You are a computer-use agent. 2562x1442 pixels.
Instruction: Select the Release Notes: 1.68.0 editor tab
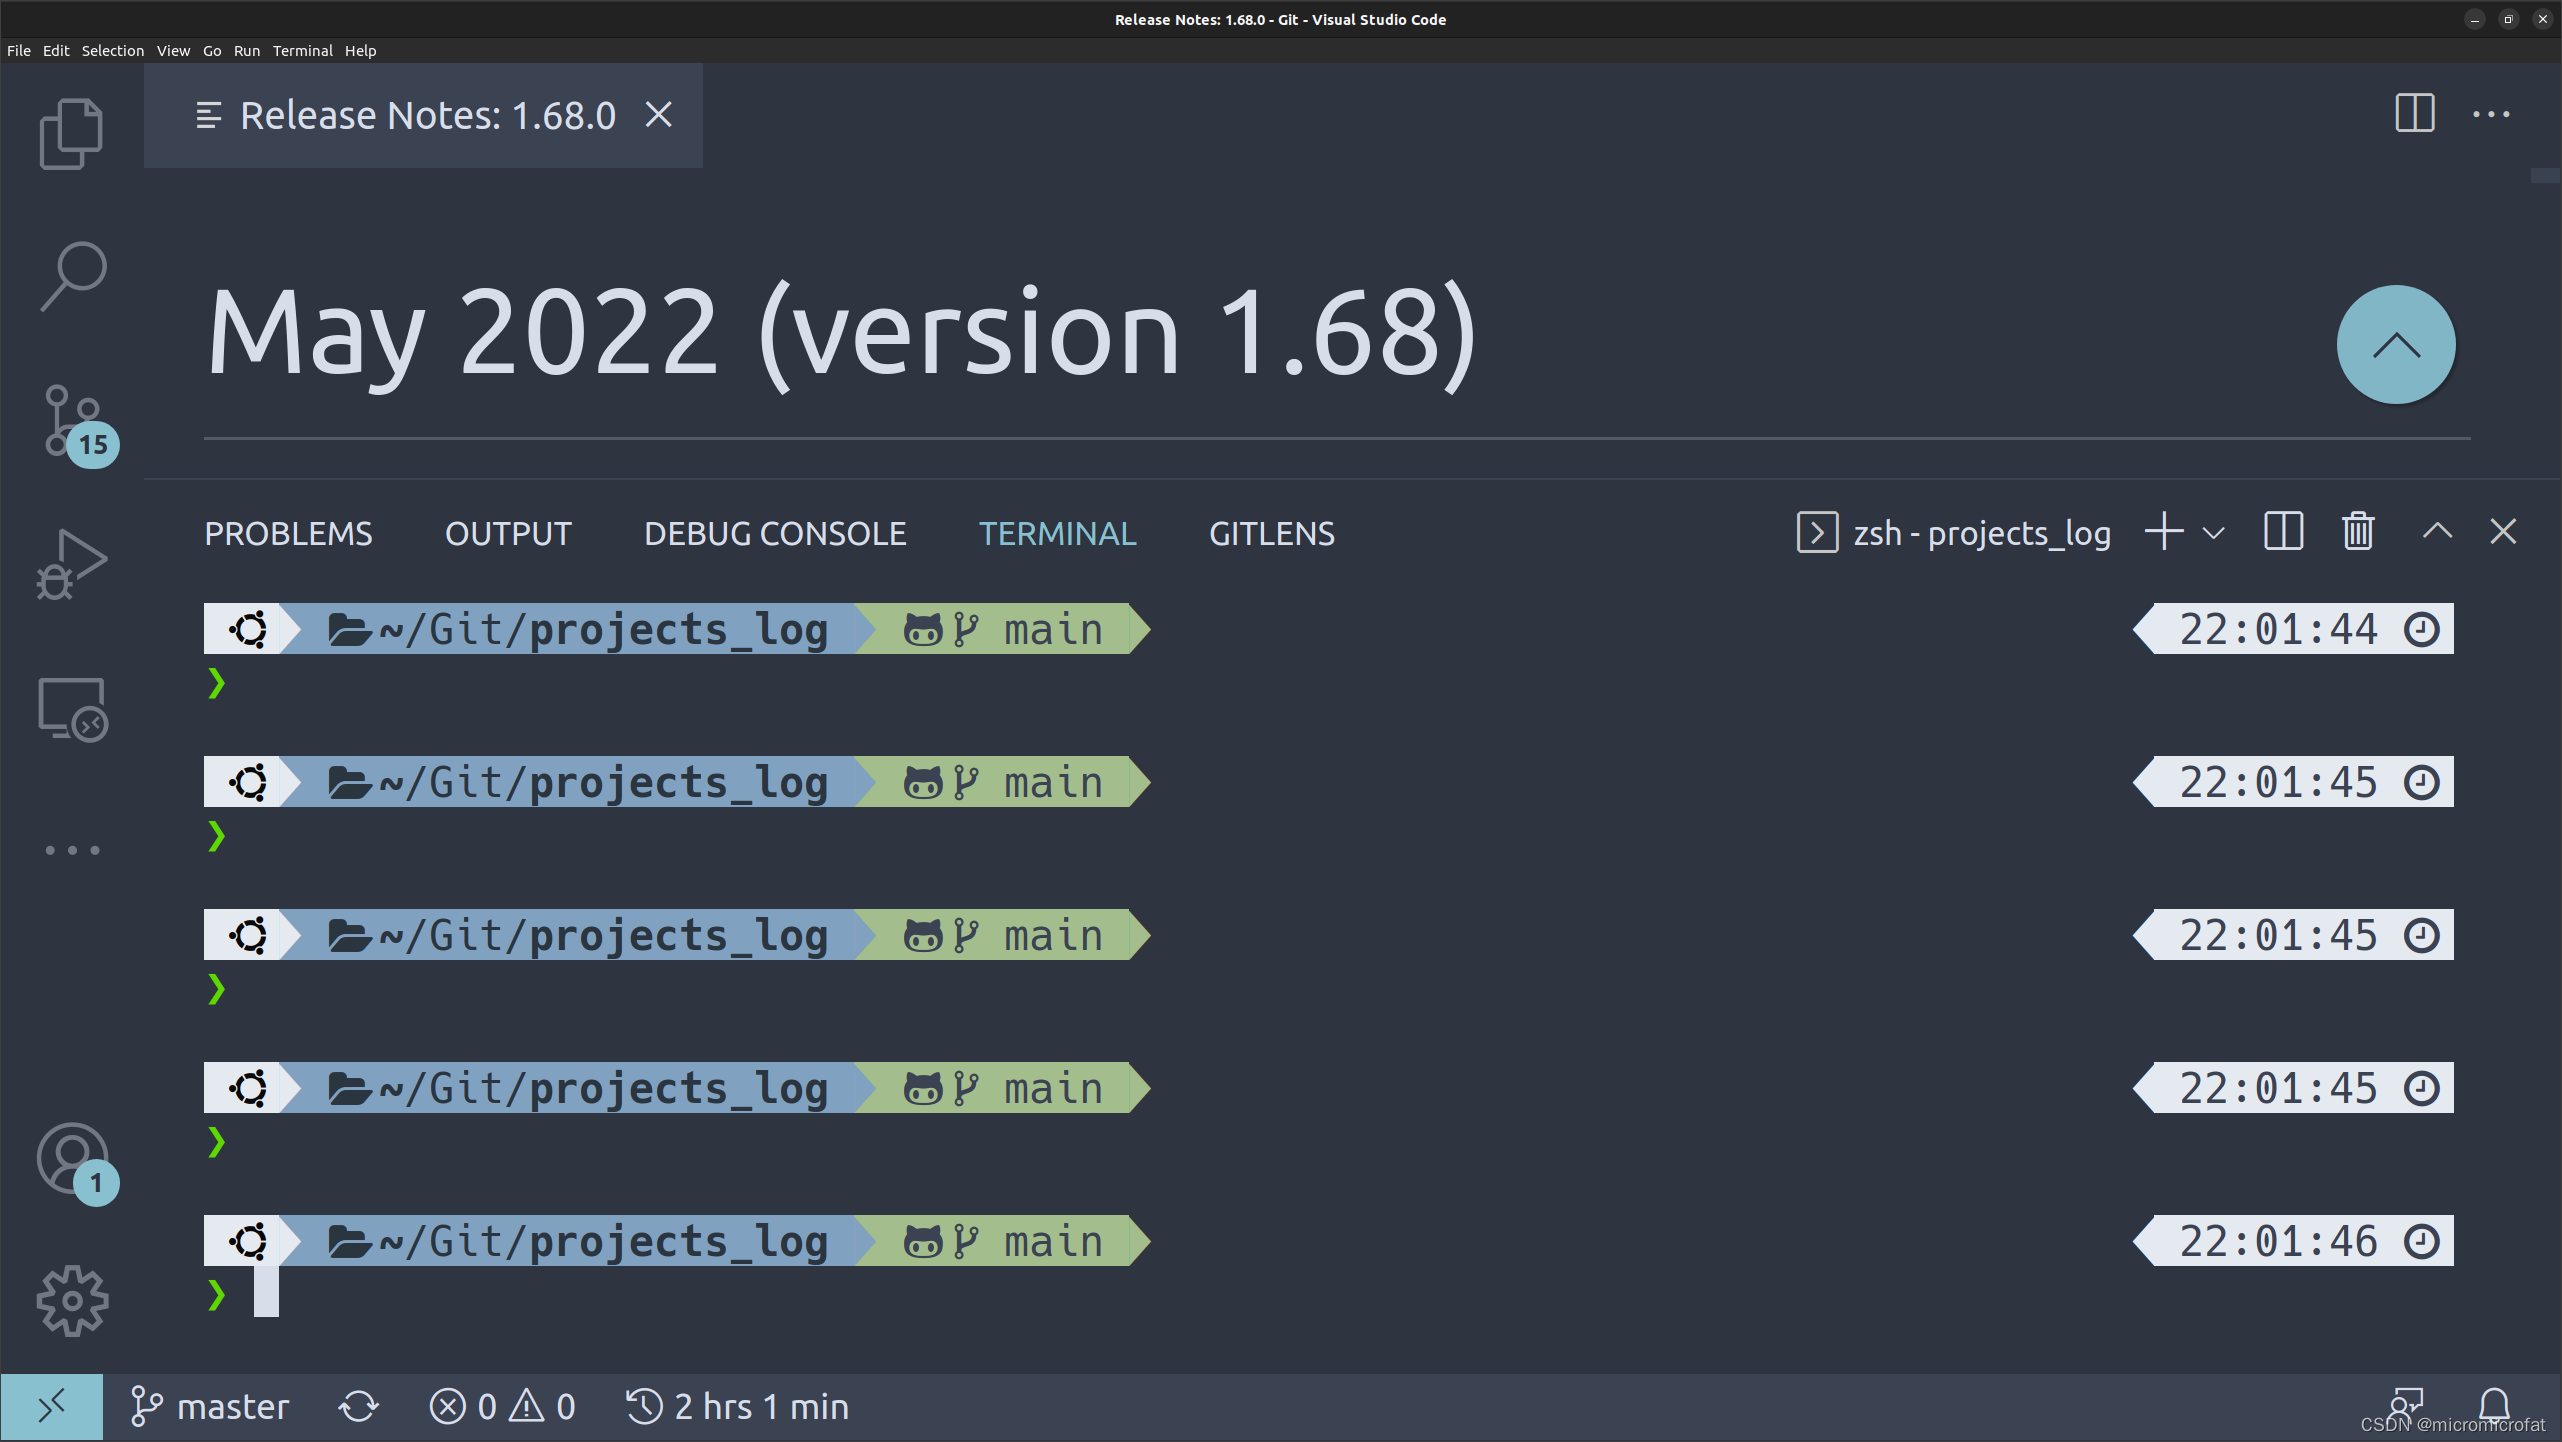point(423,116)
